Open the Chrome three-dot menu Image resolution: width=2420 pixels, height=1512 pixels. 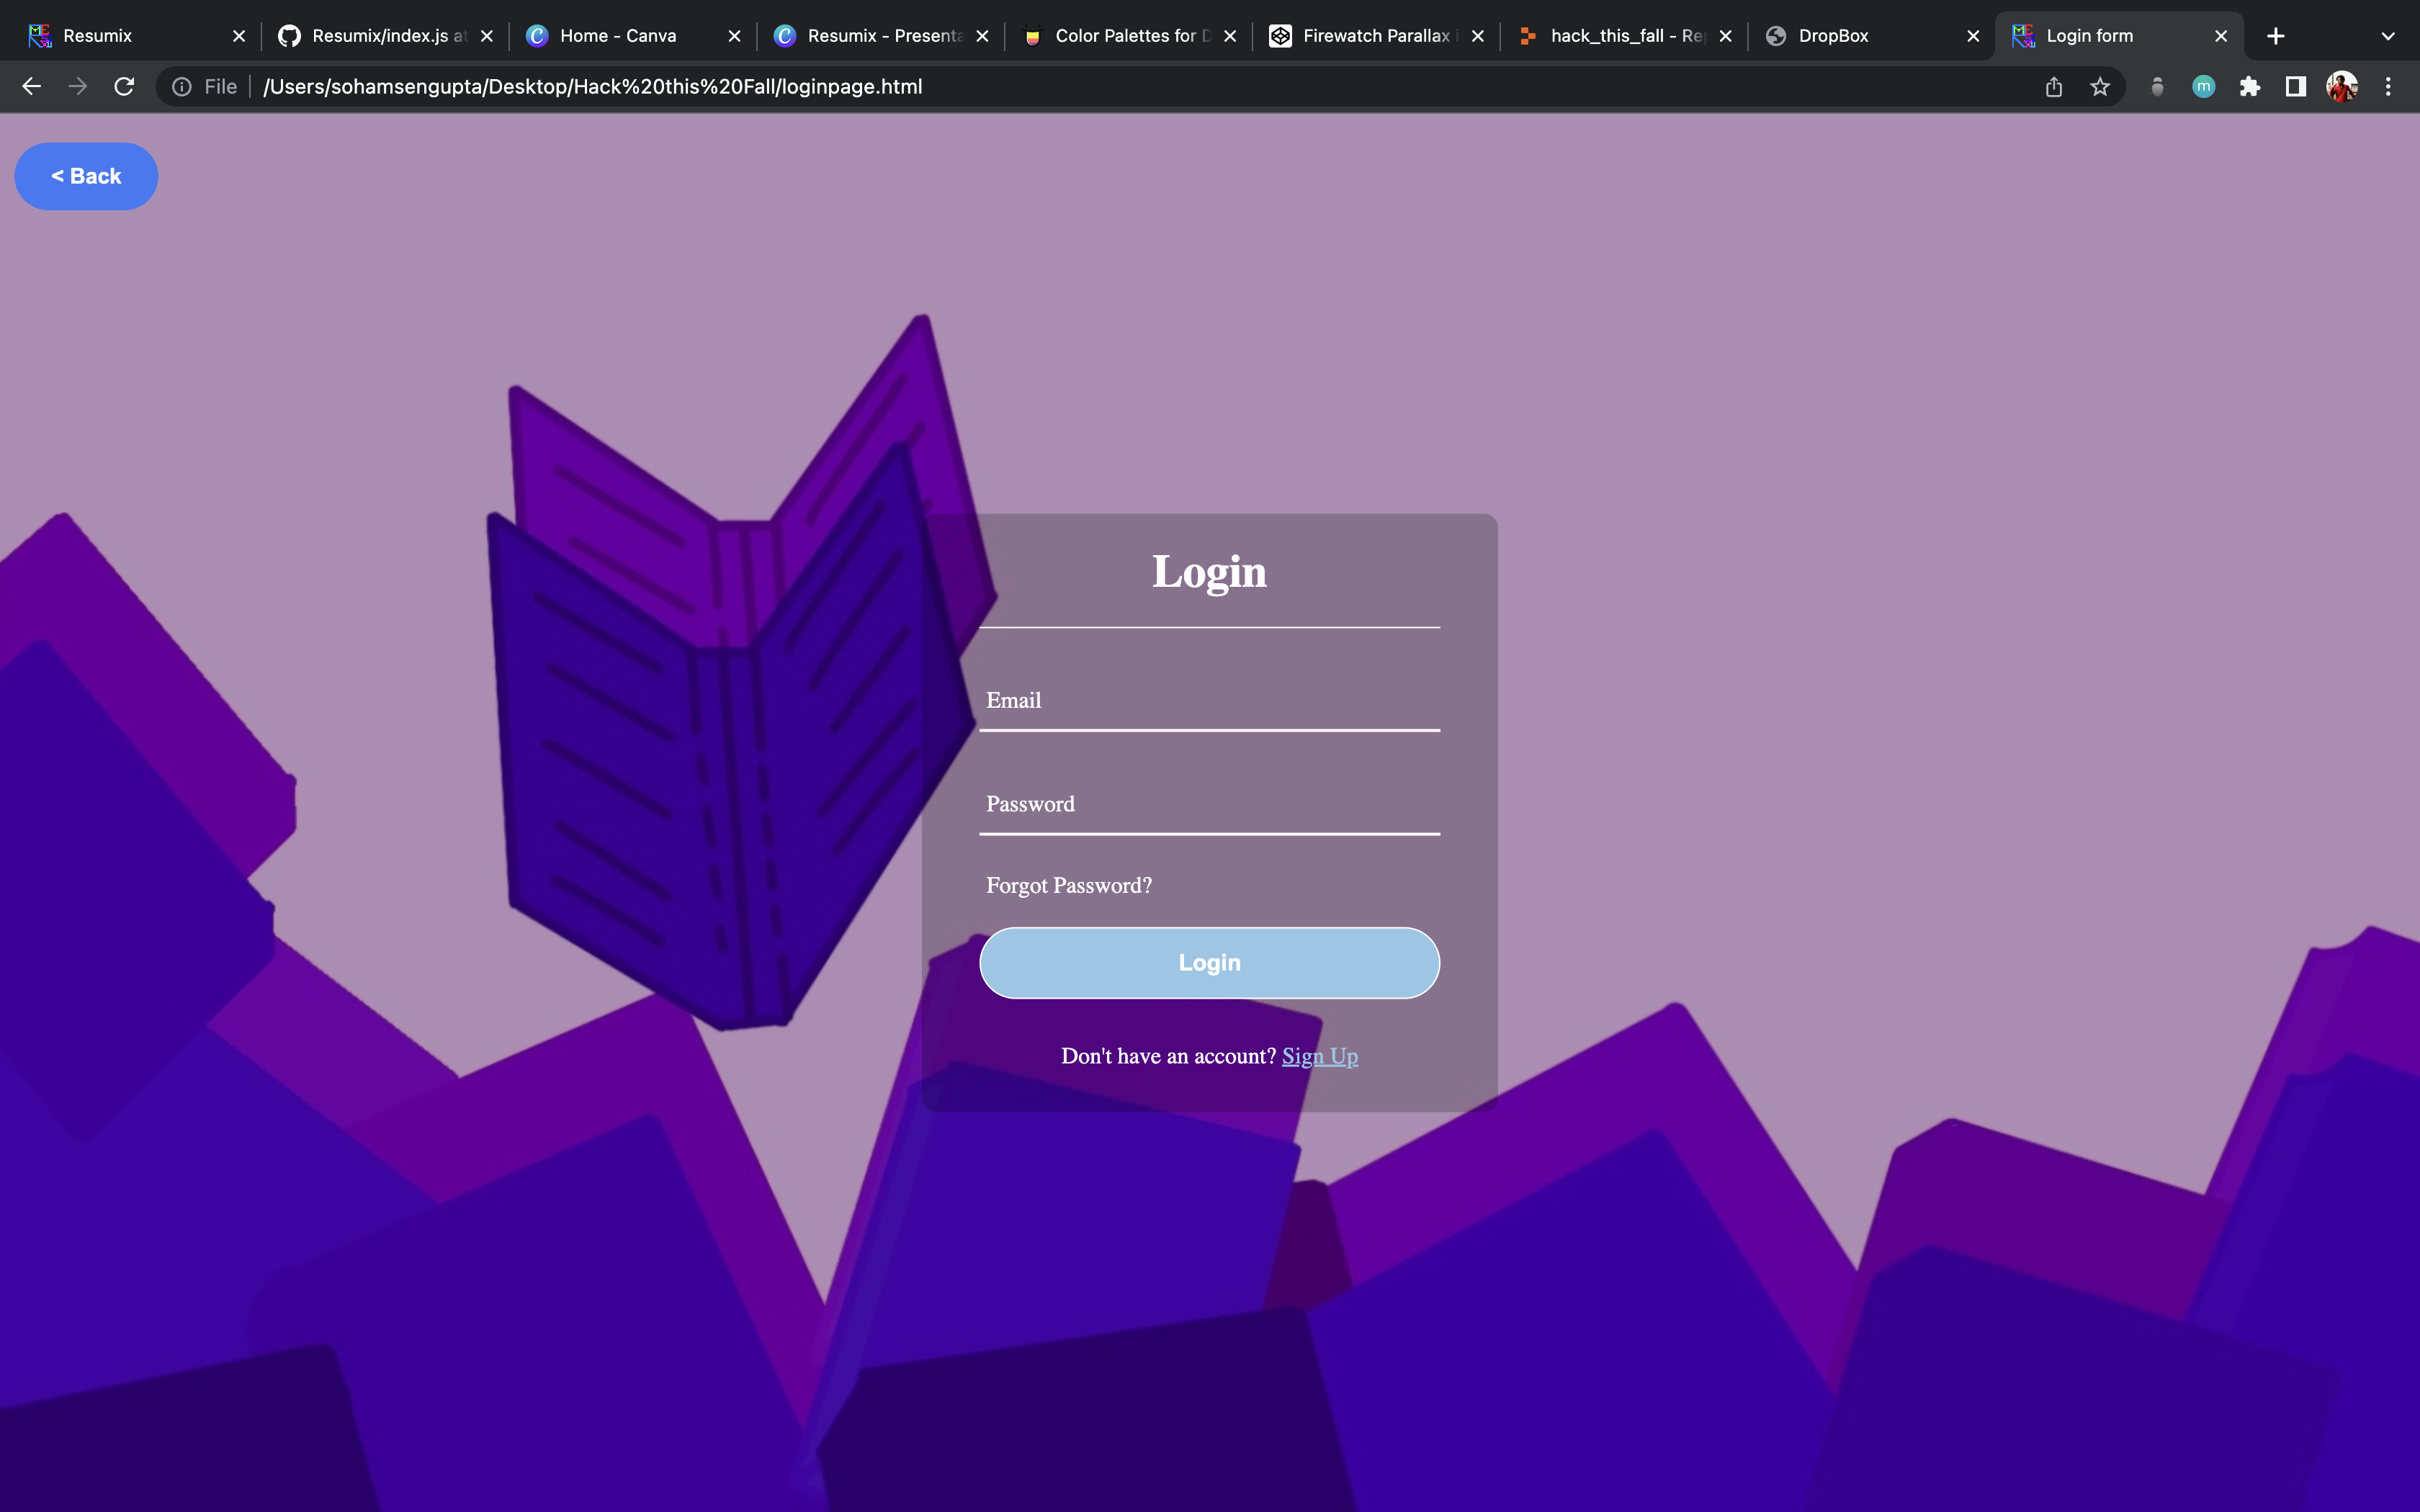tap(2388, 87)
